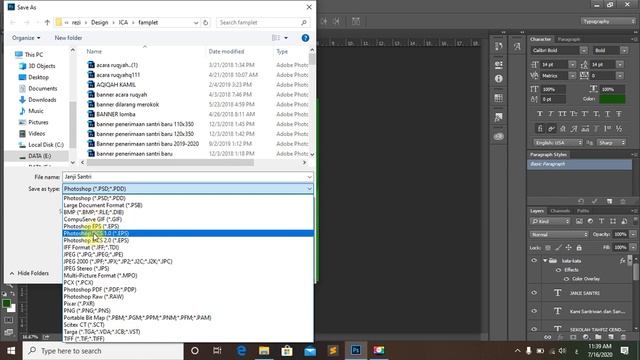Image resolution: width=640 pixels, height=360 pixels.
Task: Refresh the famplet folder listing
Action: click(x=206, y=22)
